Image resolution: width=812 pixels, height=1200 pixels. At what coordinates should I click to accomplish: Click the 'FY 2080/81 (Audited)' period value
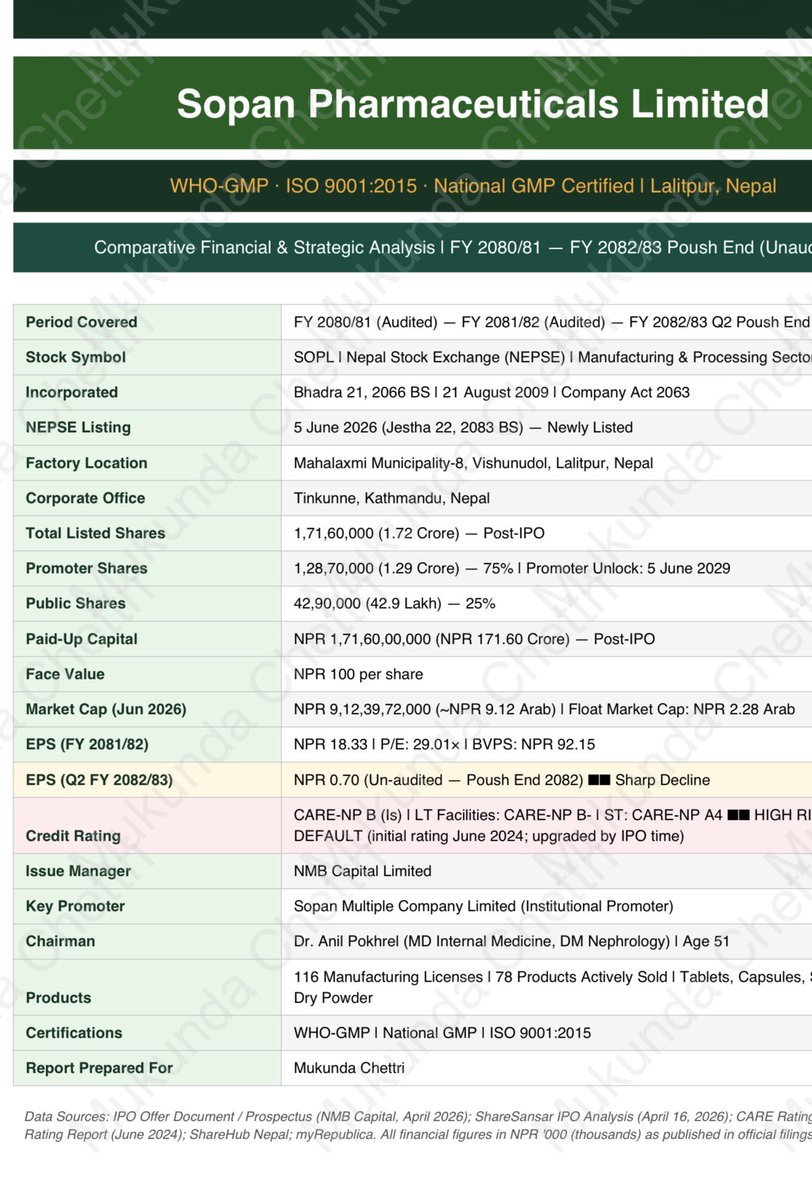coord(552,322)
